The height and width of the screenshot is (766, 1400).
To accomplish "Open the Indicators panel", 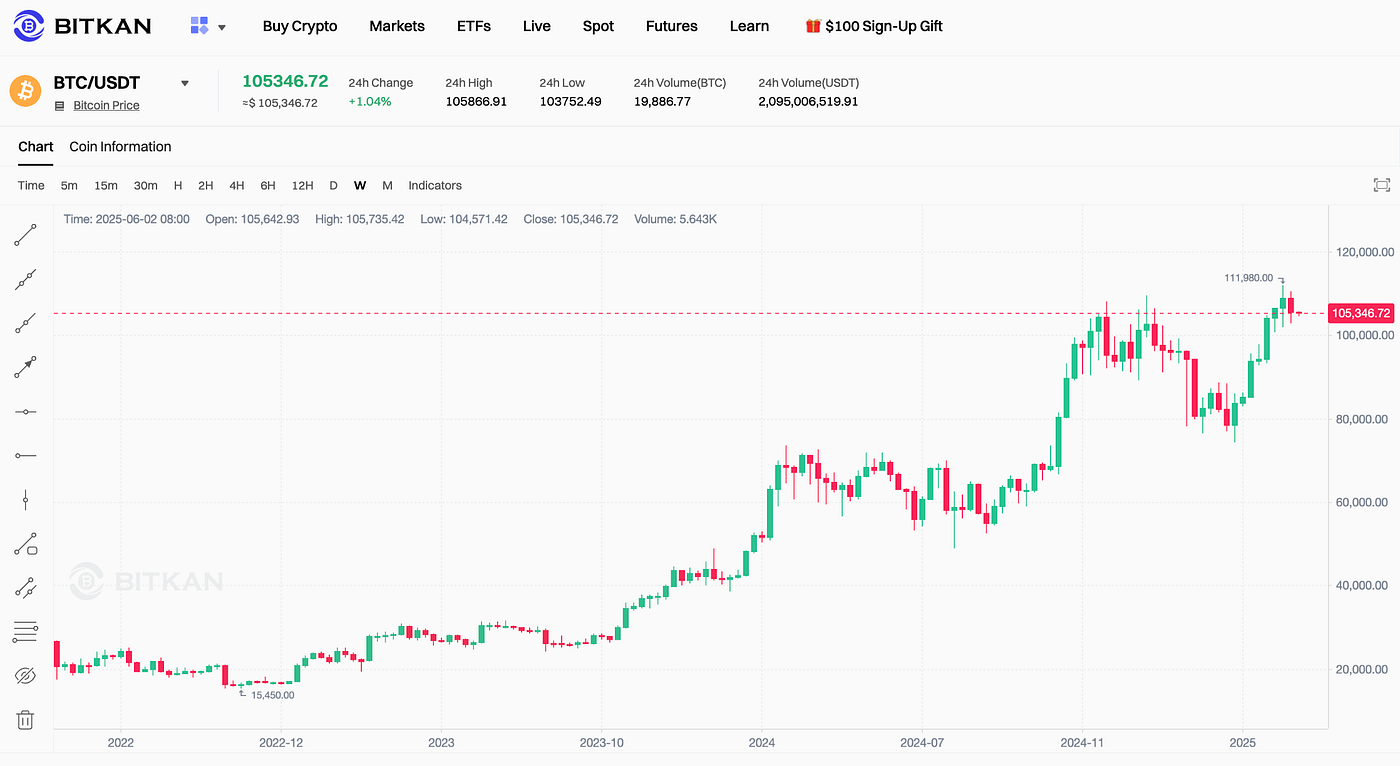I will coord(435,185).
